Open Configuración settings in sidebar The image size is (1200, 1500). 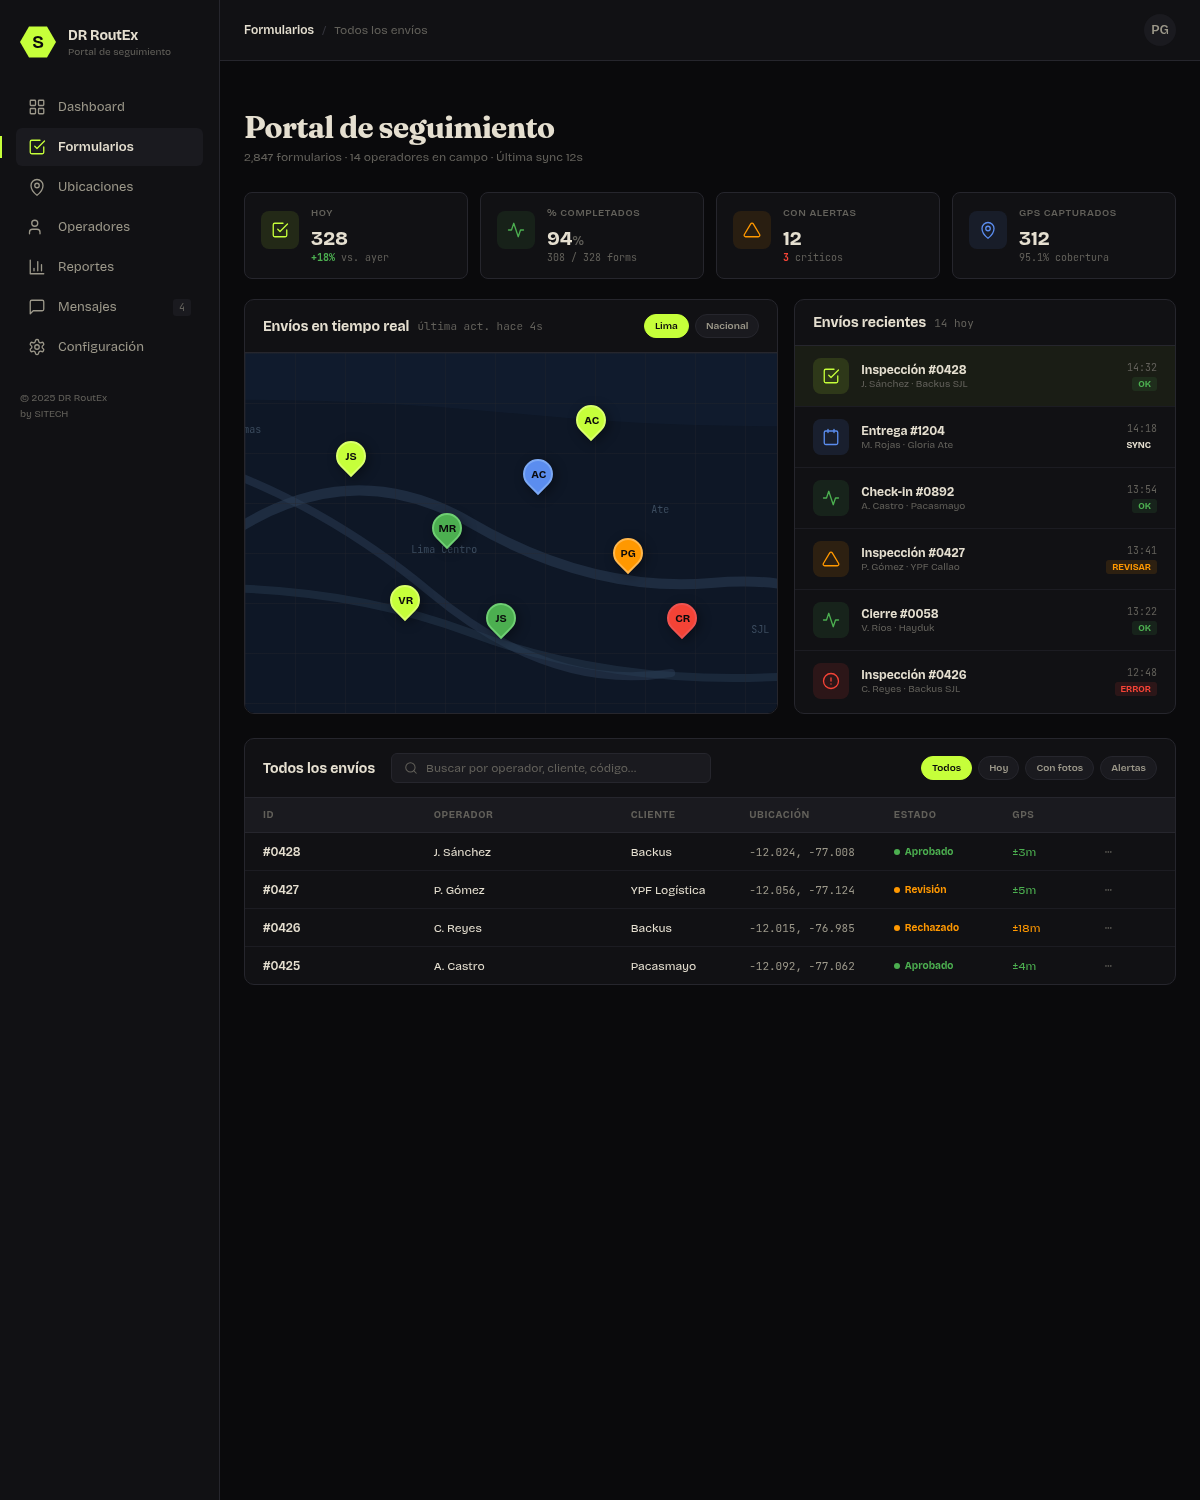109,347
